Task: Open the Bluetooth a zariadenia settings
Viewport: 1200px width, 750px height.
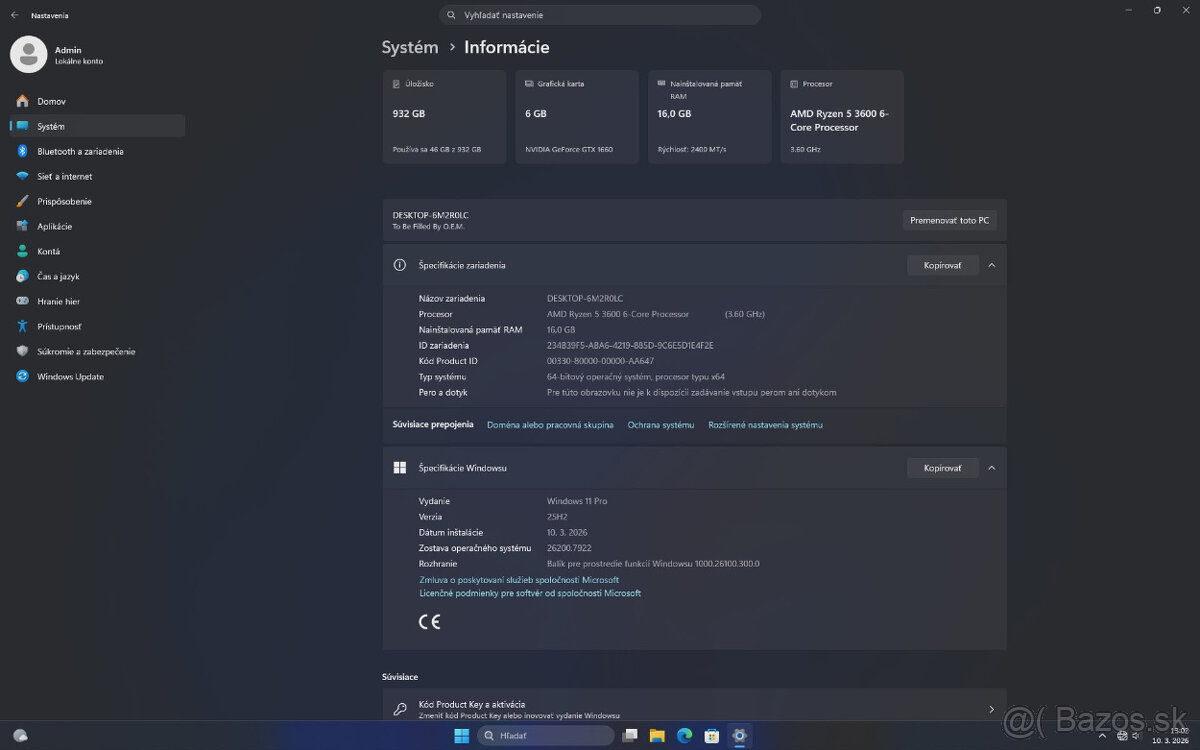Action: click(x=80, y=151)
